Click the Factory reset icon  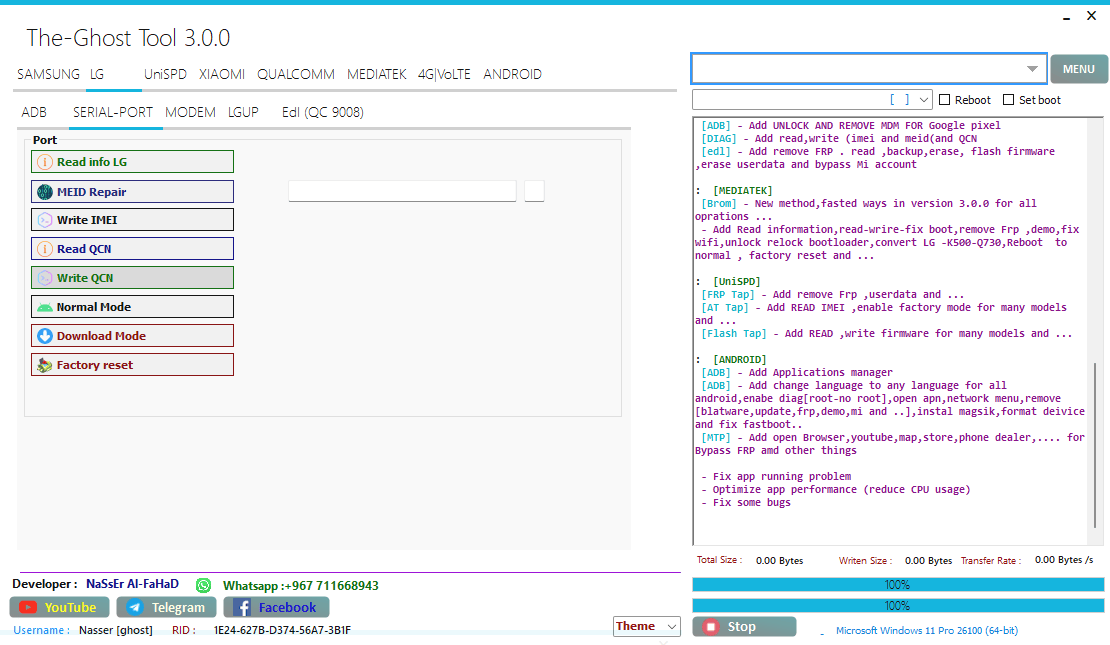(44, 365)
